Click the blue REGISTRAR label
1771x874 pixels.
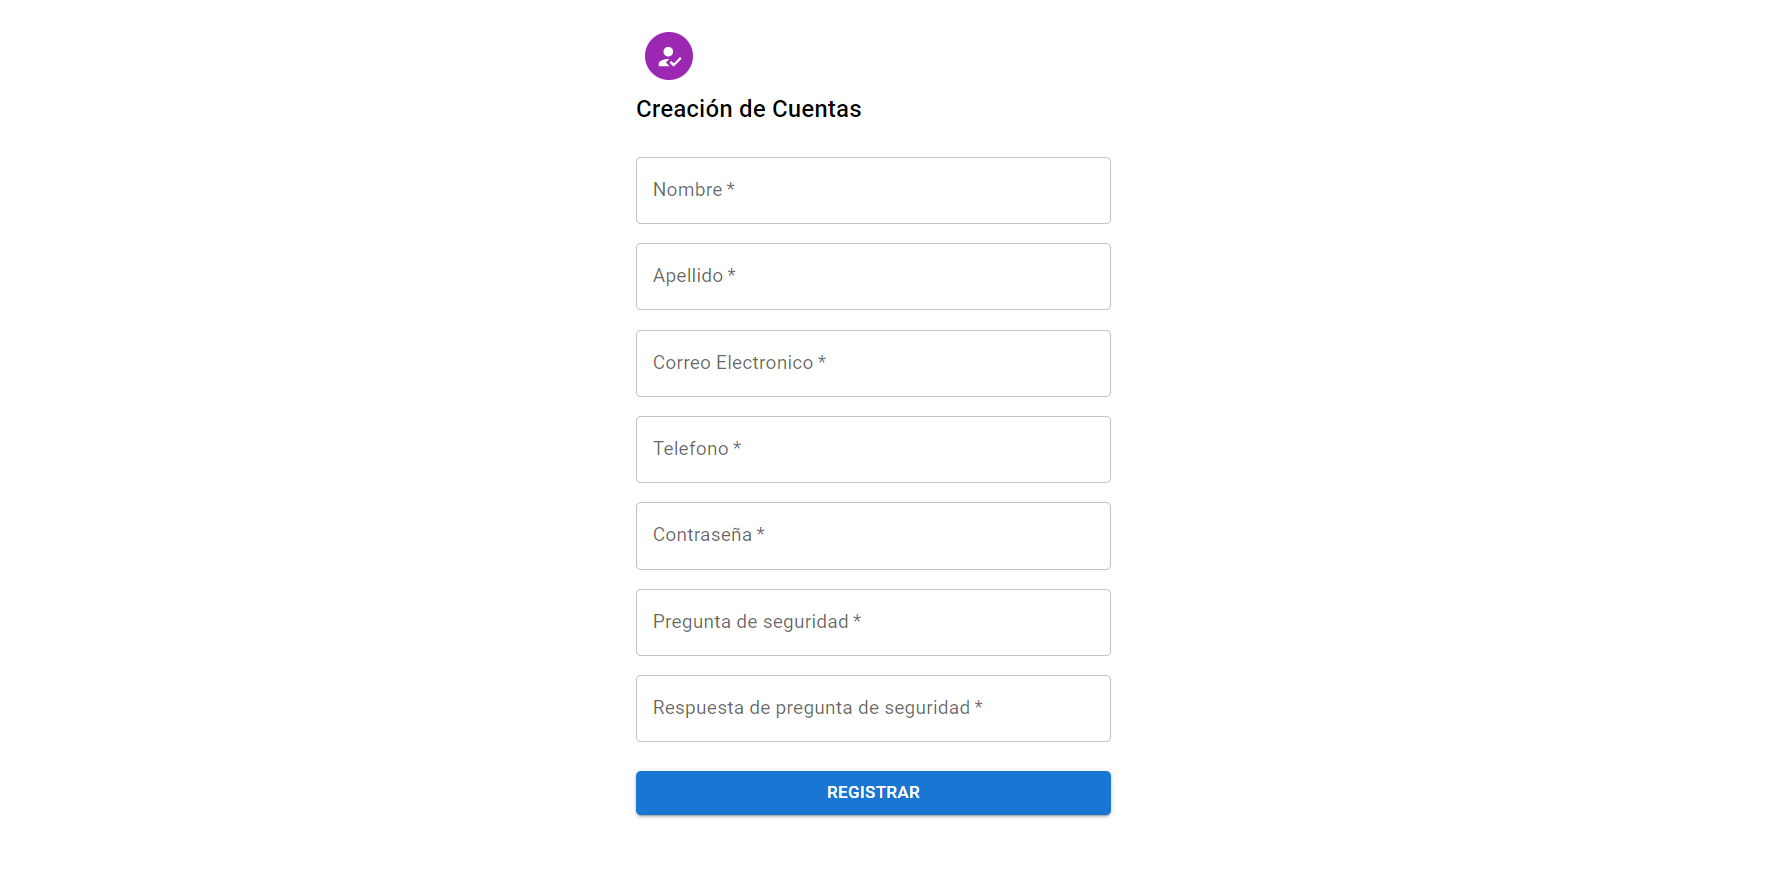872,792
